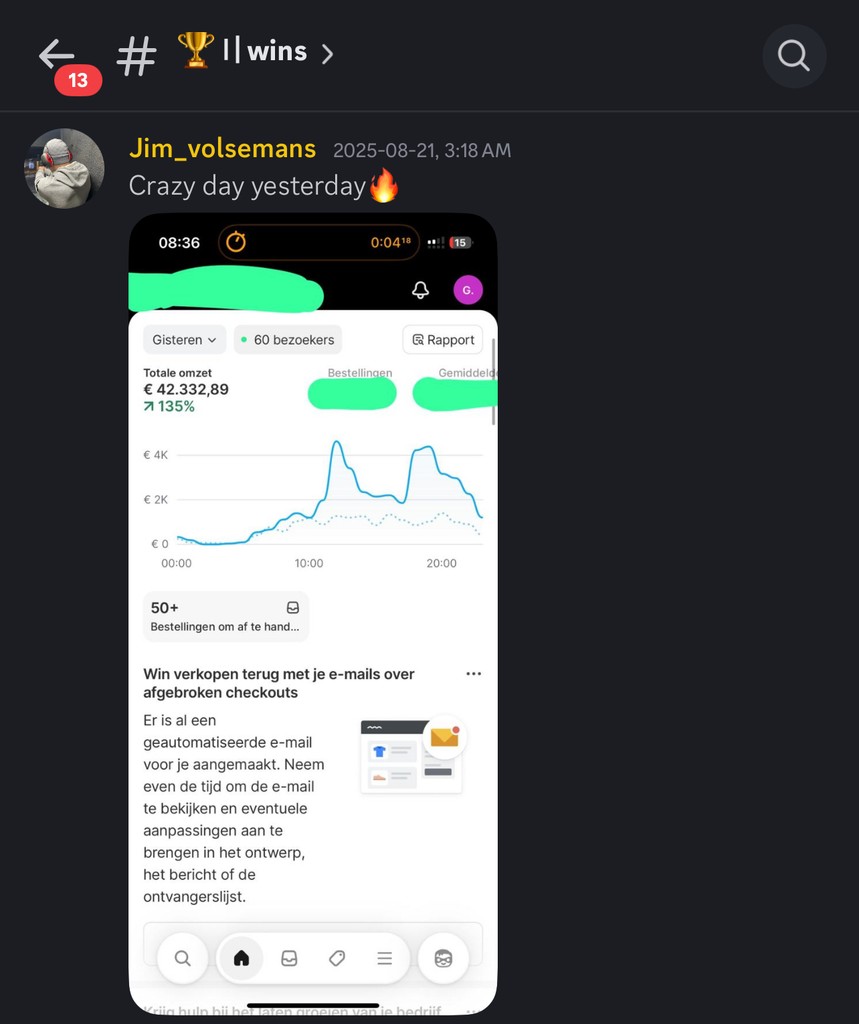Image resolution: width=859 pixels, height=1024 pixels.
Task: Open the hamburger menu icon in navigation
Action: [x=384, y=958]
